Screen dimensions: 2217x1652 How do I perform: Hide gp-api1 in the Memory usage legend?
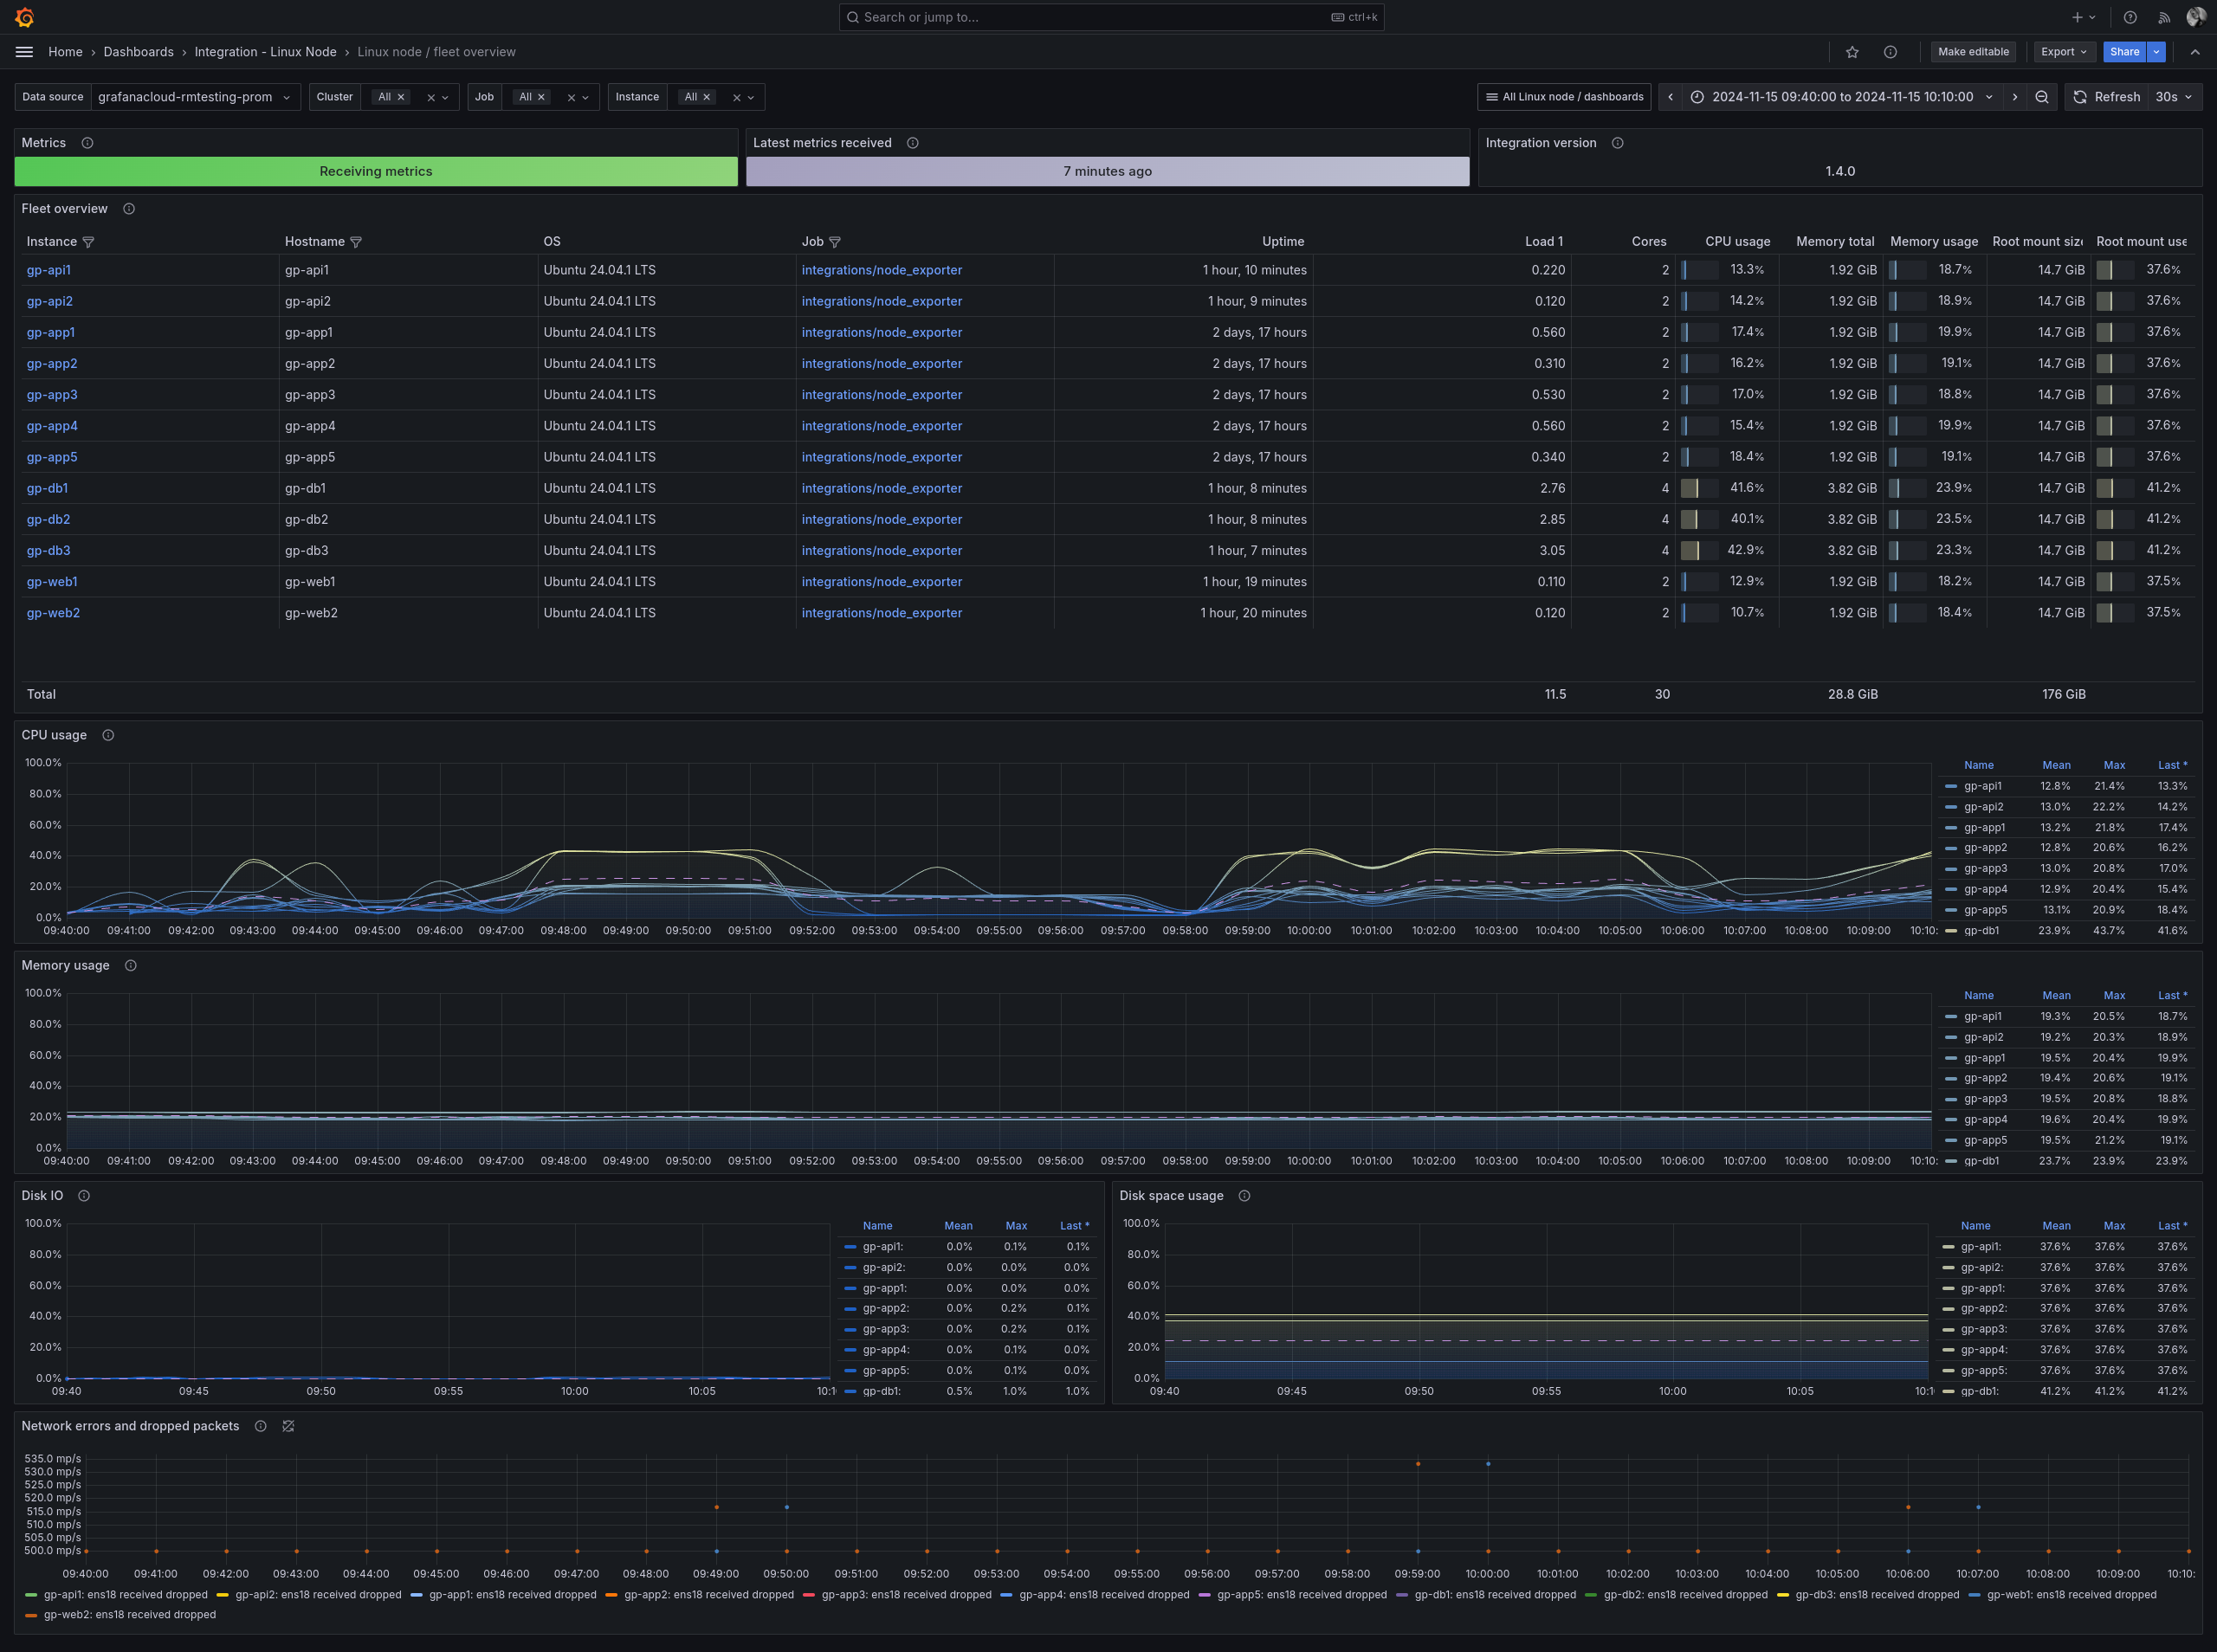pos(1982,1016)
